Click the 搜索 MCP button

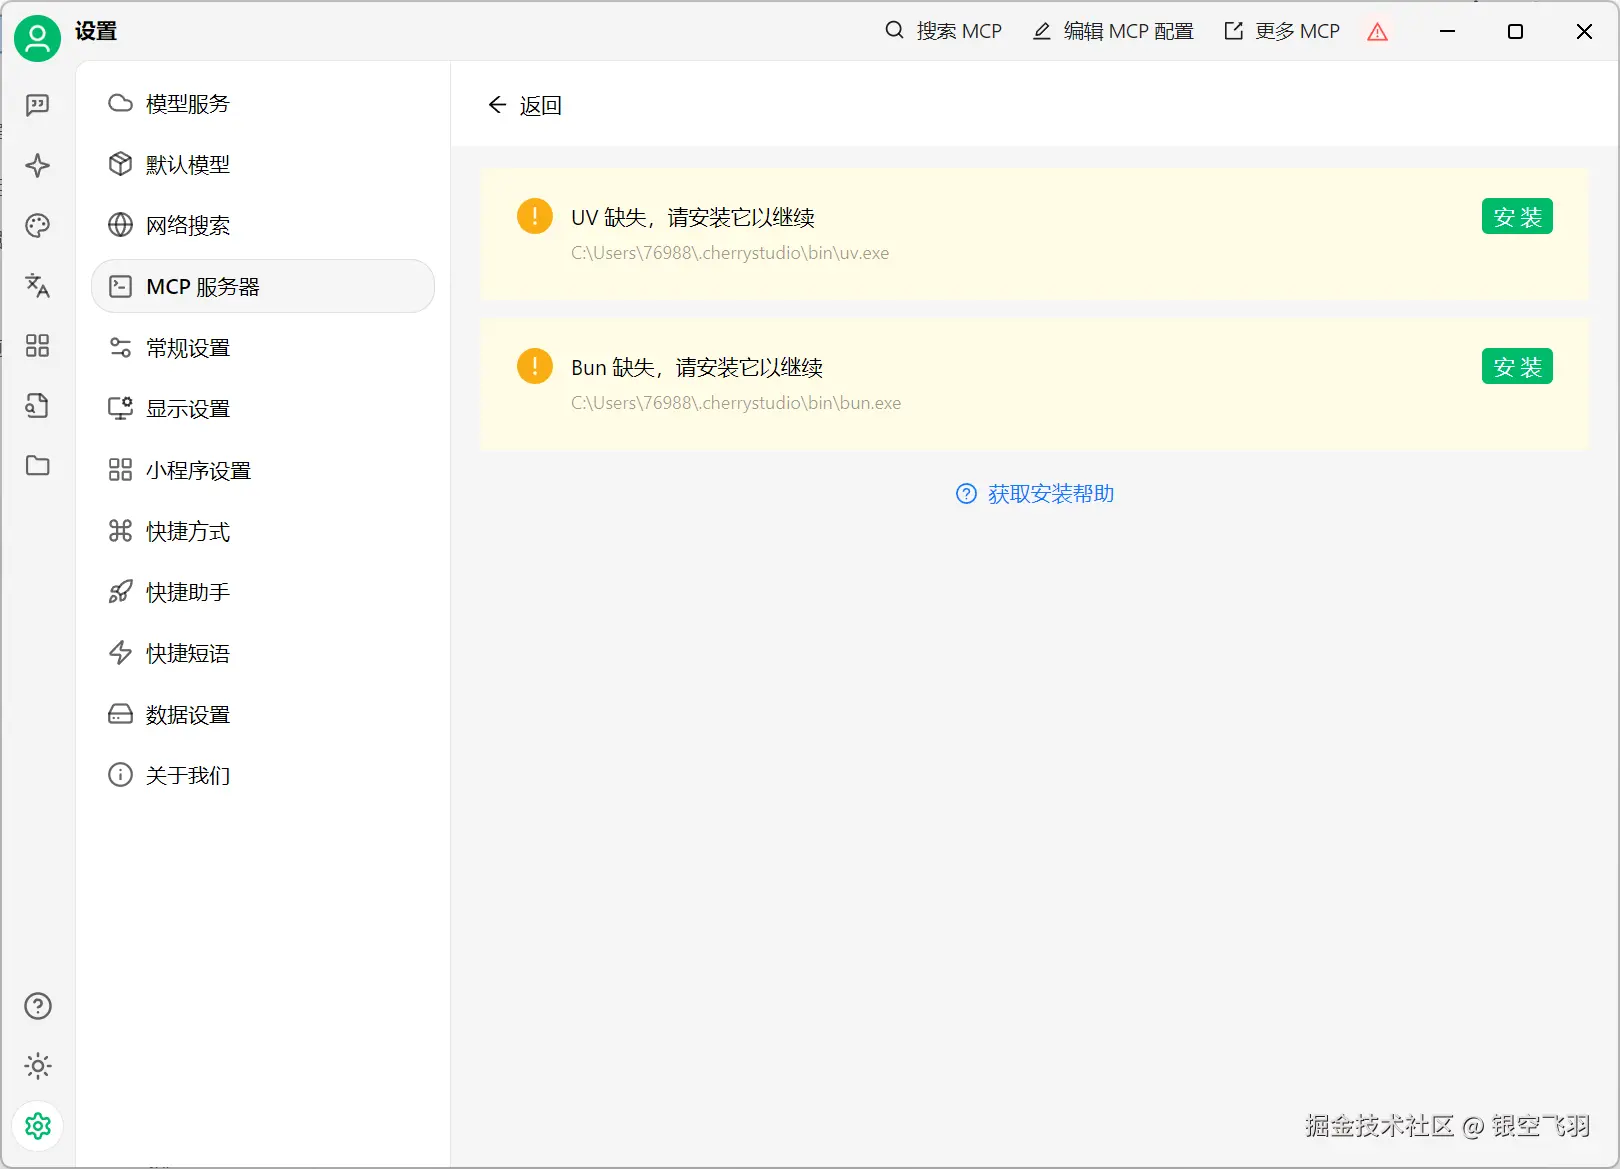943,31
